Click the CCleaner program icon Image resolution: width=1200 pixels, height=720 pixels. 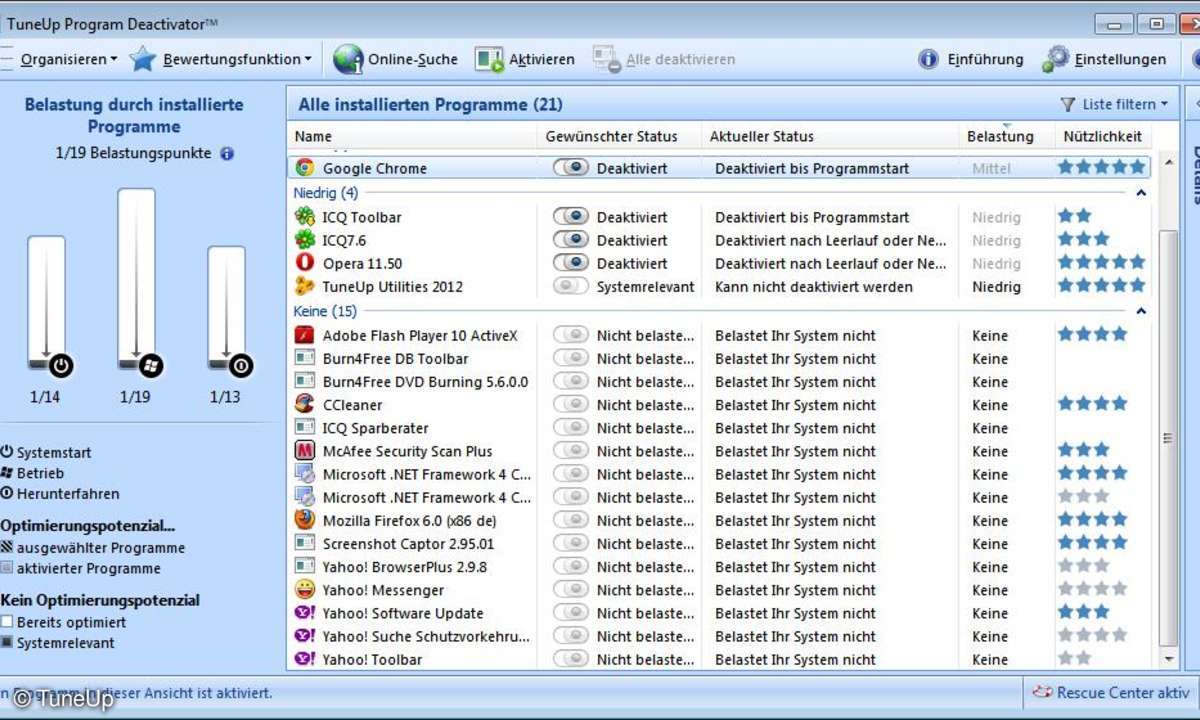tap(305, 404)
